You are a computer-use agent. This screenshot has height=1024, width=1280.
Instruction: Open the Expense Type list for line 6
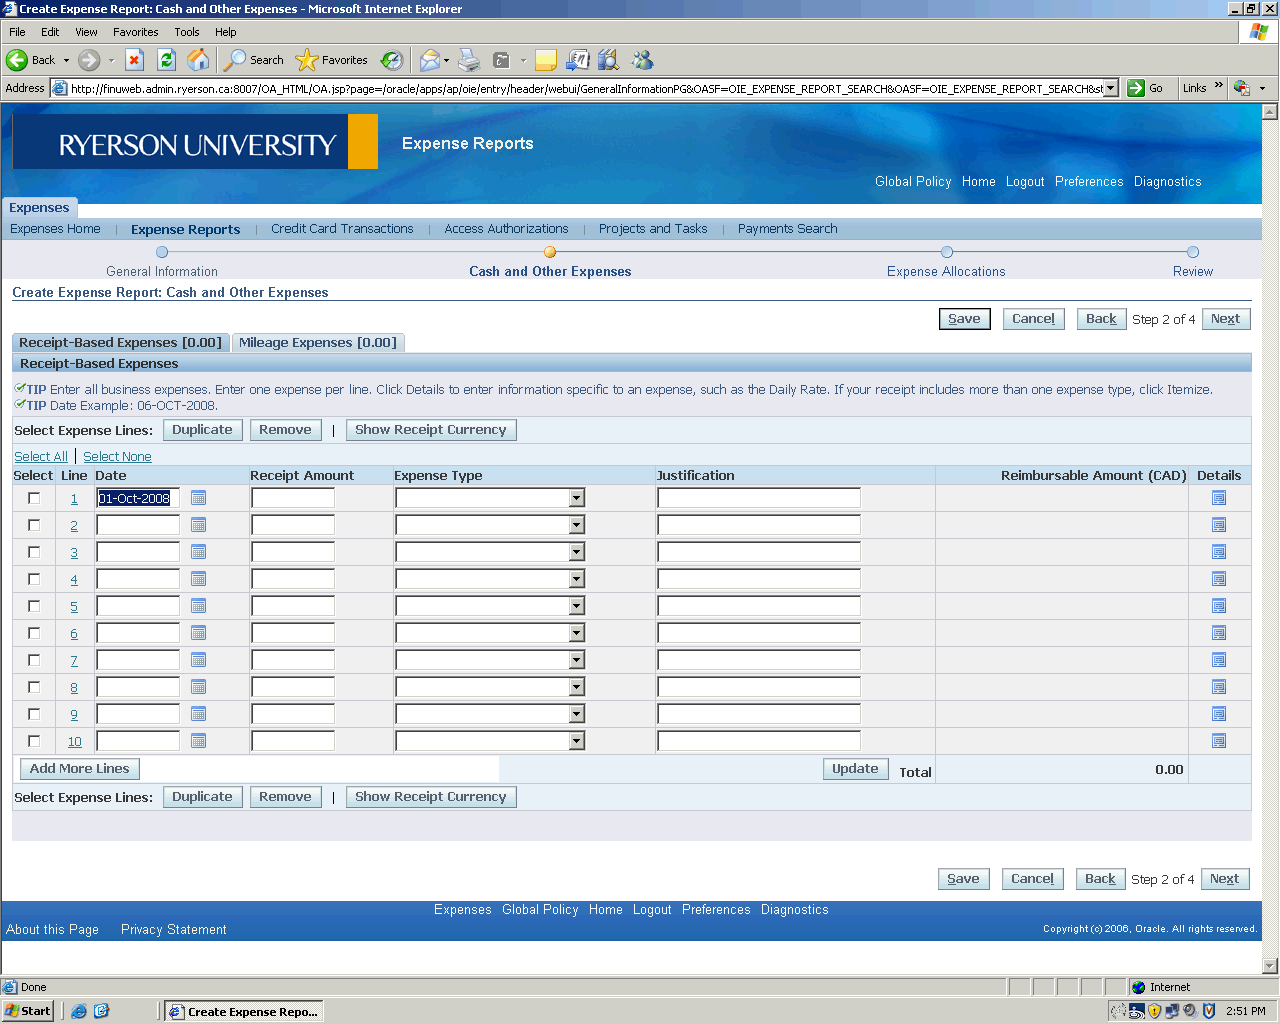pos(576,633)
